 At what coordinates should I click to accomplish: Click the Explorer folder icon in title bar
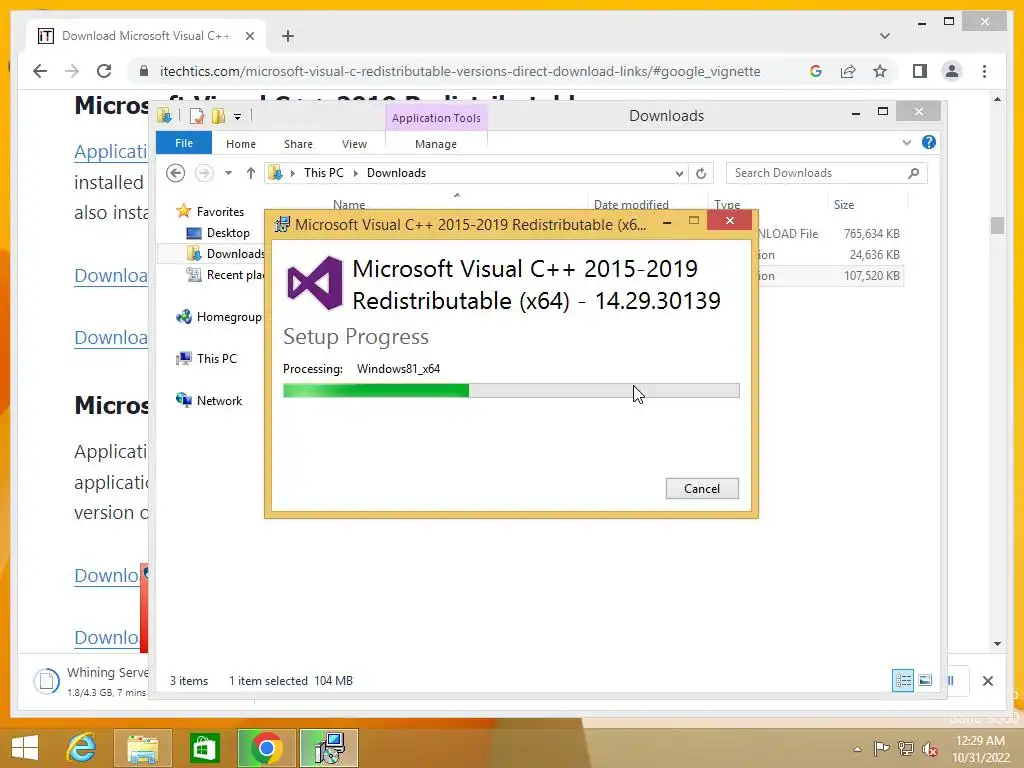point(165,116)
